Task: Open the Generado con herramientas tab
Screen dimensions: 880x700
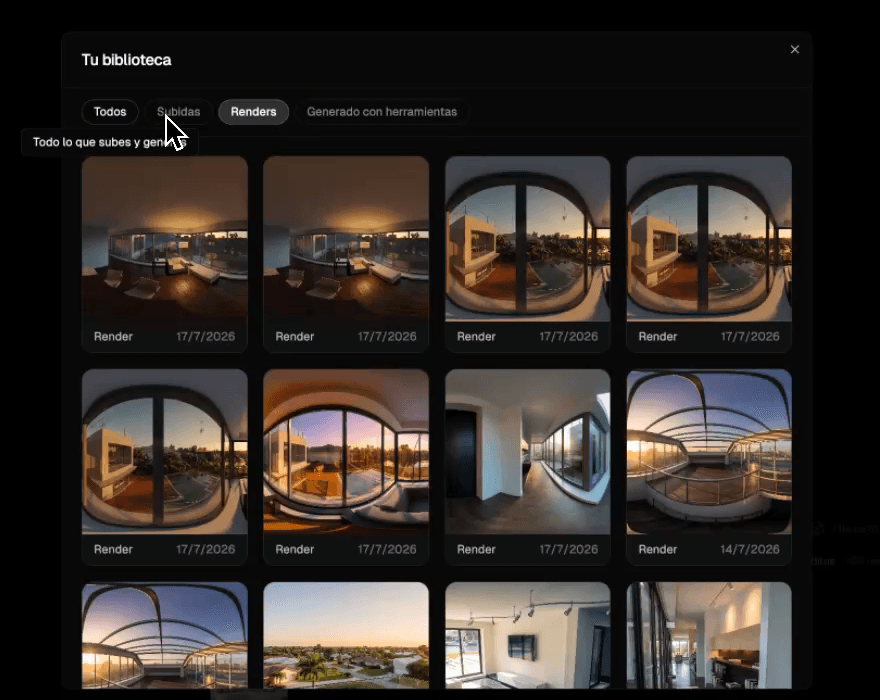Action: (382, 112)
